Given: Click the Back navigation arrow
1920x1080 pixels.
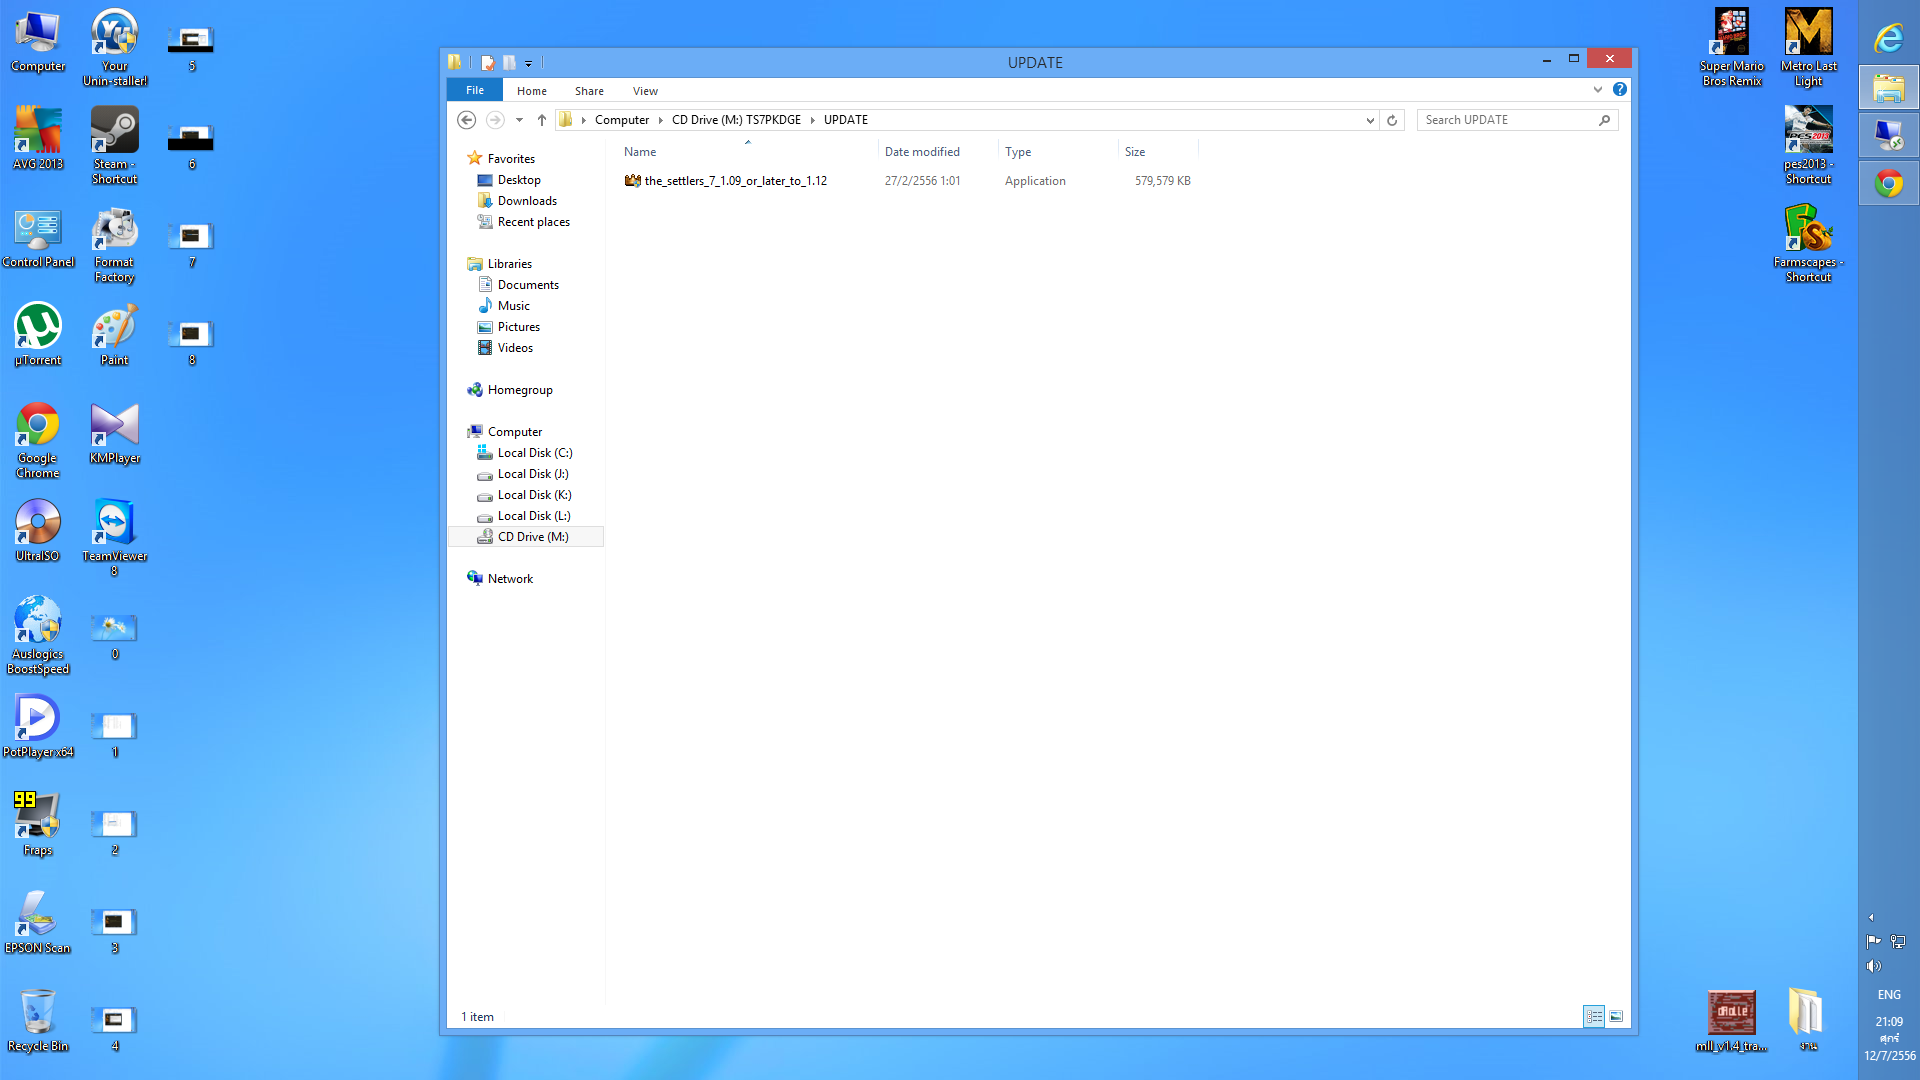Looking at the screenshot, I should coord(466,120).
